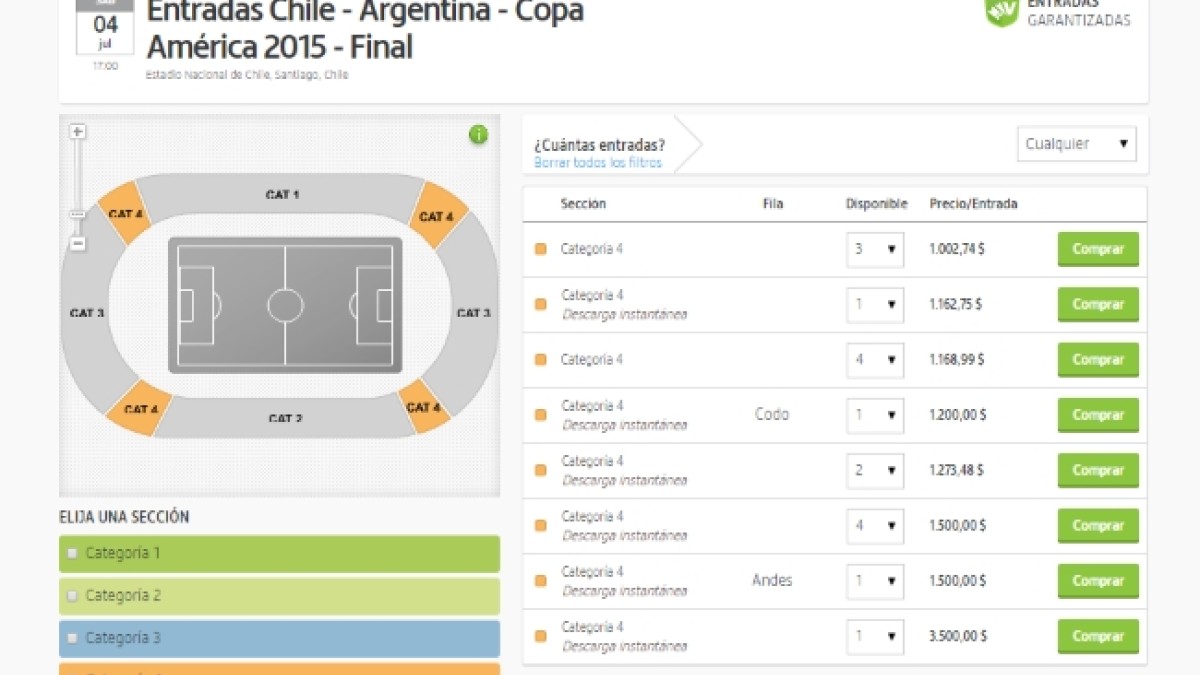Click the Entradas Garantizadas shield icon
Image resolution: width=1200 pixels, height=675 pixels.
point(1001,12)
